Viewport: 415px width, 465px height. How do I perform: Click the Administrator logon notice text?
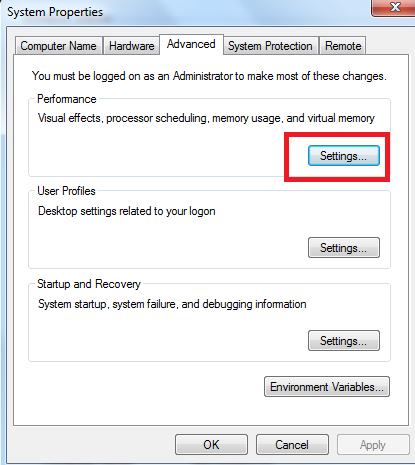209,76
